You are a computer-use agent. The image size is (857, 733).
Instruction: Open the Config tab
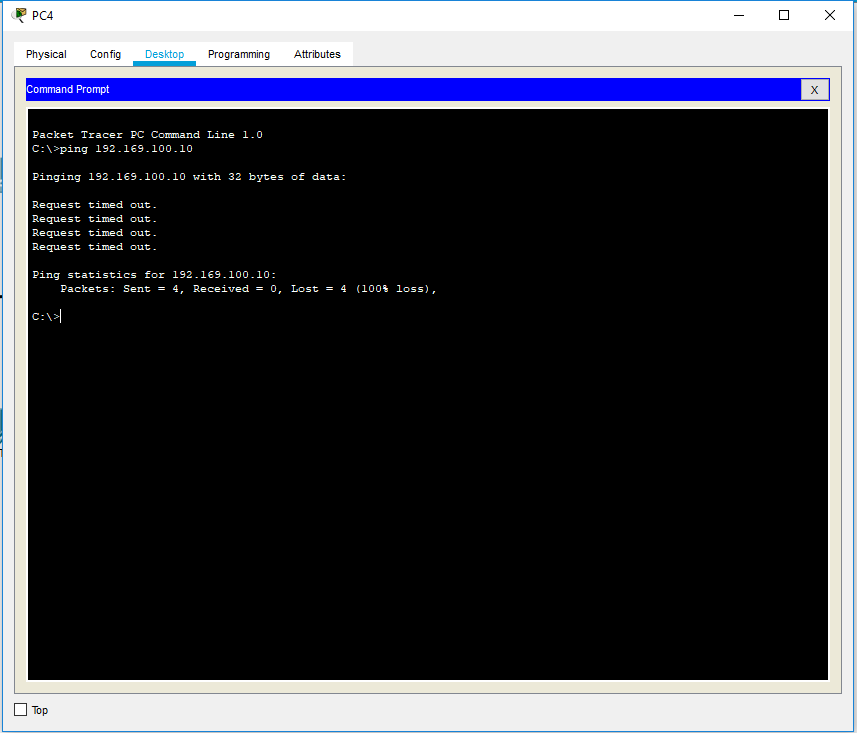(x=105, y=55)
